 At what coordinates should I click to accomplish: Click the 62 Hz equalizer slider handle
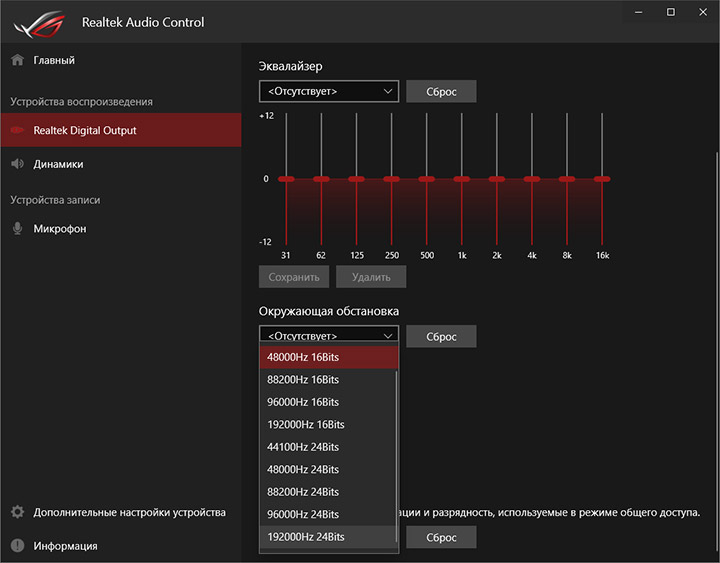(321, 179)
